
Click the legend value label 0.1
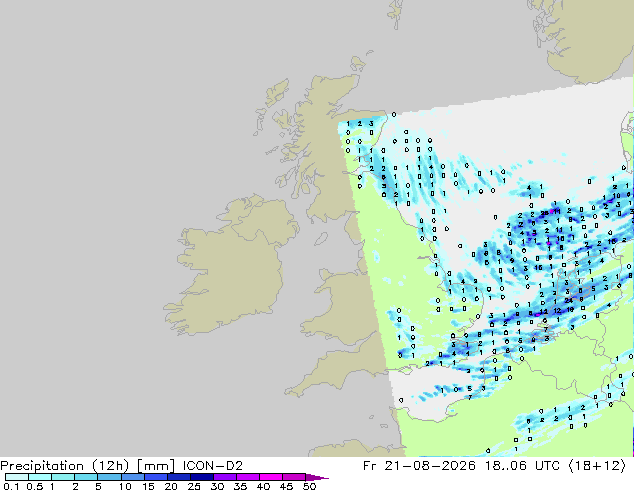click(11, 486)
